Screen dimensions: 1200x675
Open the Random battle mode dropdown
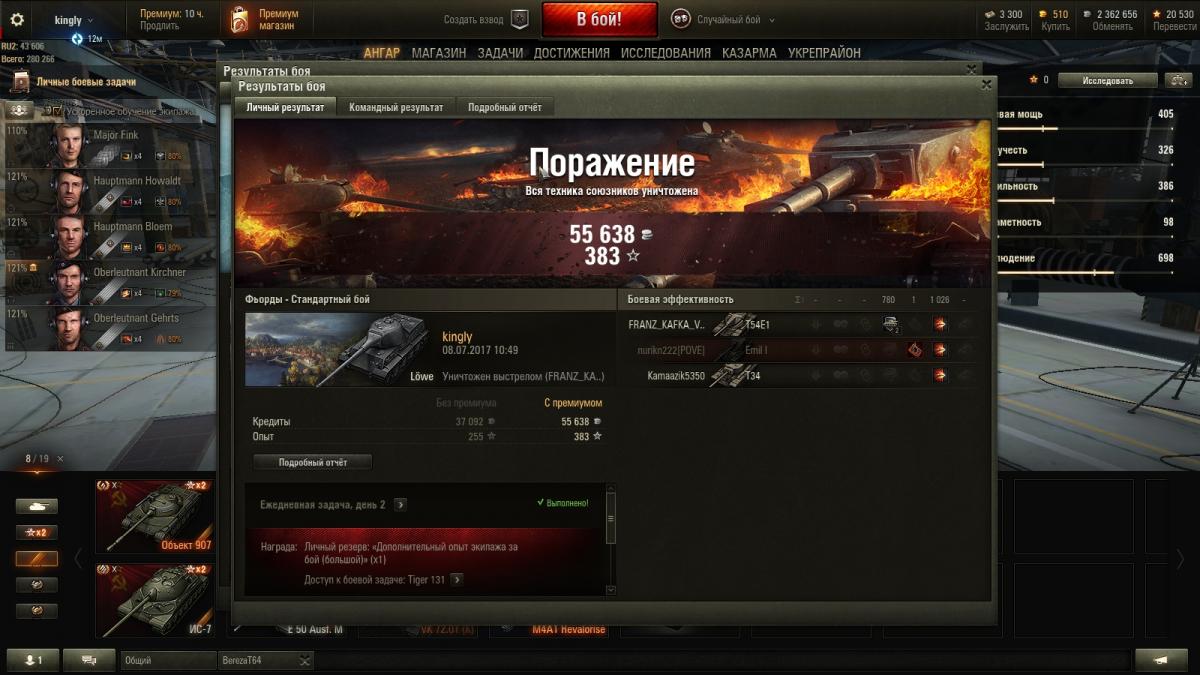tap(723, 19)
